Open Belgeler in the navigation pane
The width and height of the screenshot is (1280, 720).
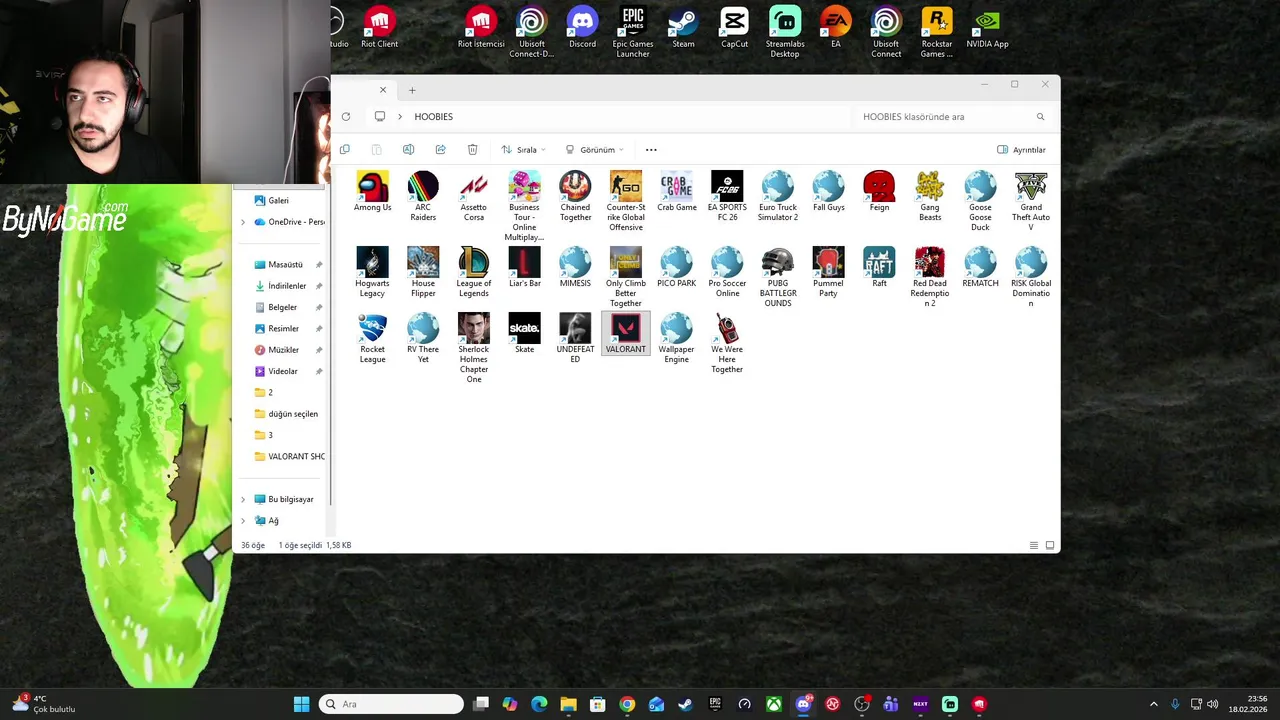281,307
